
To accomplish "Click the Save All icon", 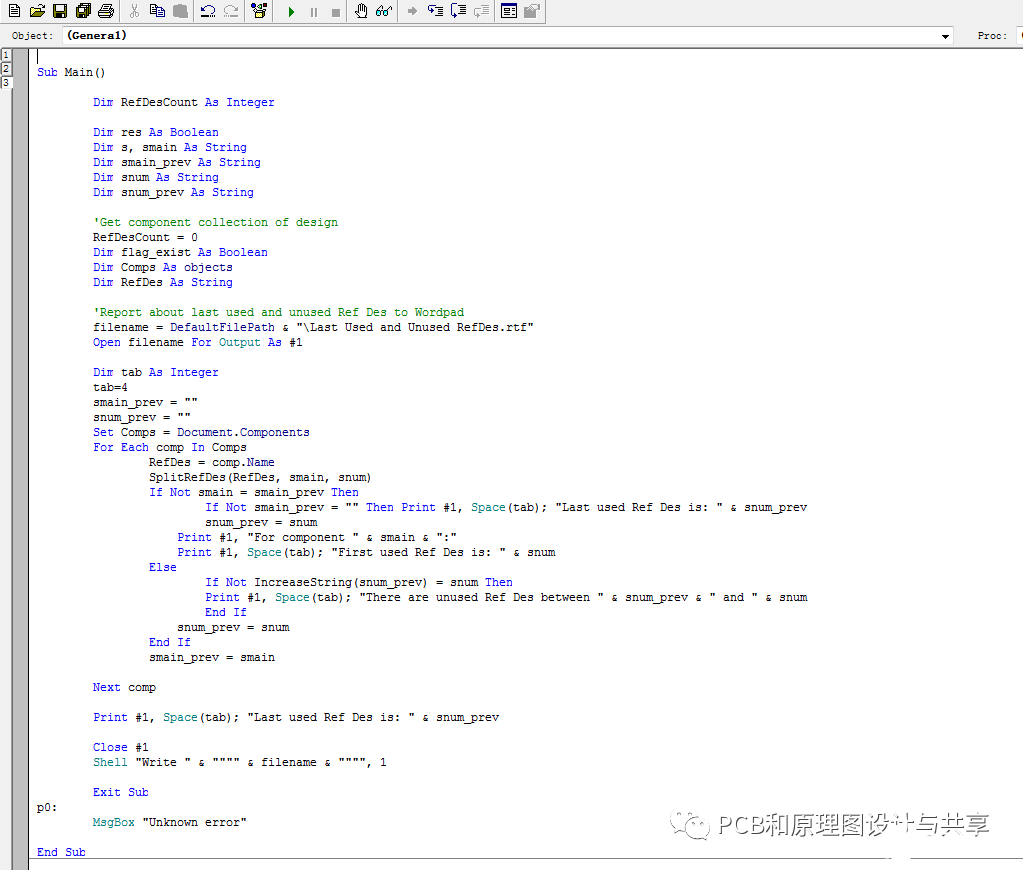I will click(83, 11).
